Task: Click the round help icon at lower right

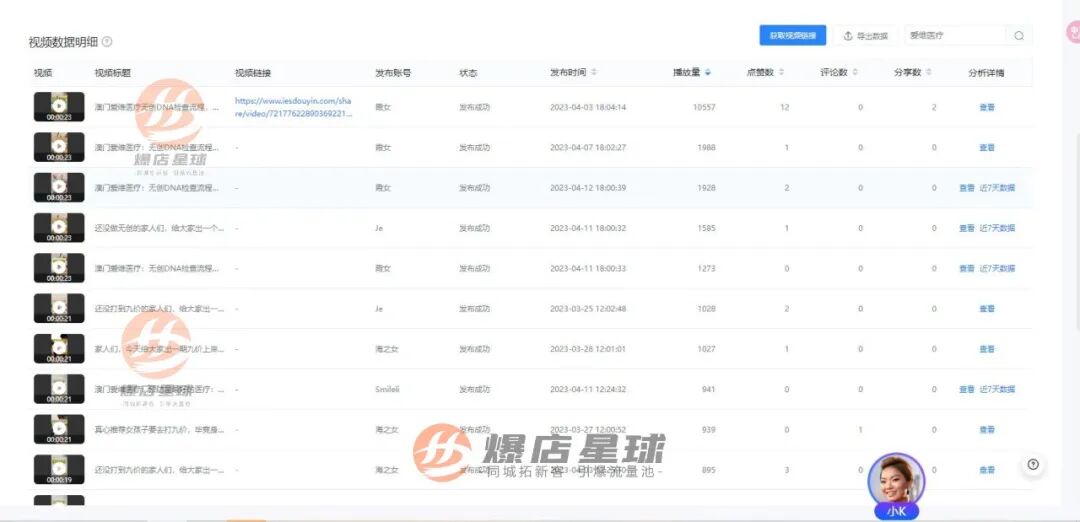Action: tap(1032, 464)
